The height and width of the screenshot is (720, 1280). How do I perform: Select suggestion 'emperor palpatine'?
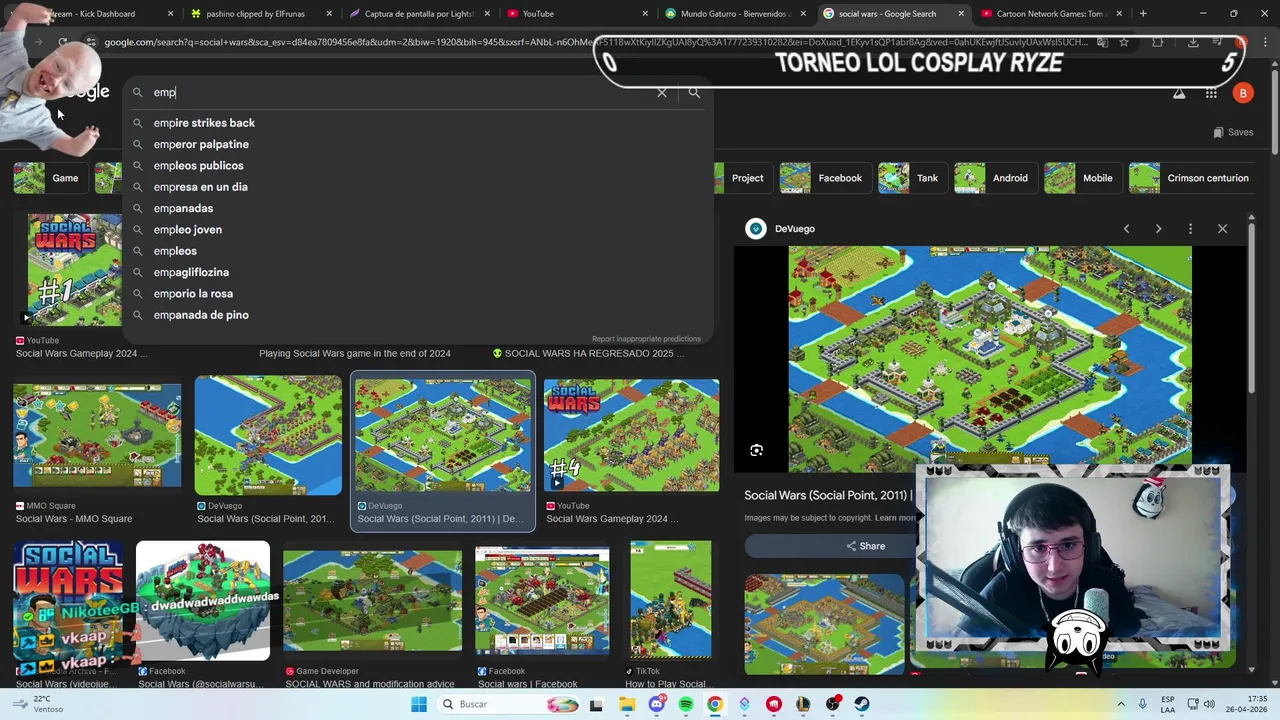(x=418, y=144)
